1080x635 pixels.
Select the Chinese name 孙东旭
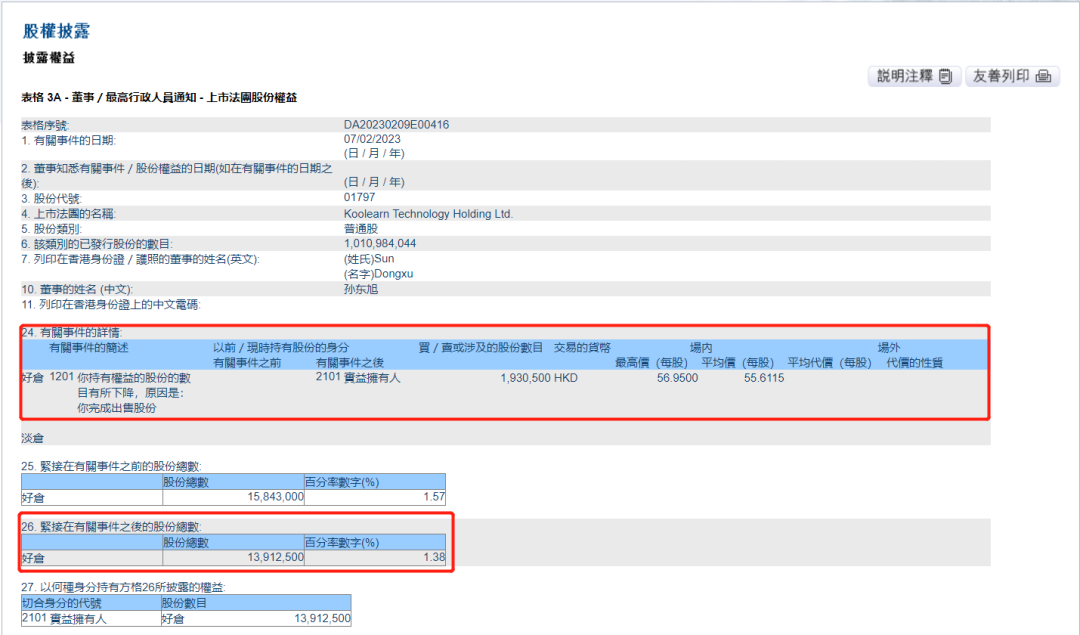pyautogui.click(x=361, y=289)
